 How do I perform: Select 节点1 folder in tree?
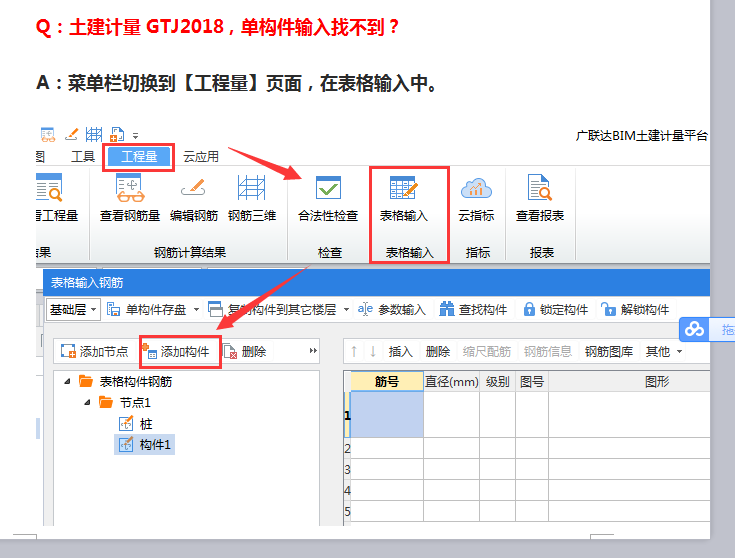click(125, 402)
